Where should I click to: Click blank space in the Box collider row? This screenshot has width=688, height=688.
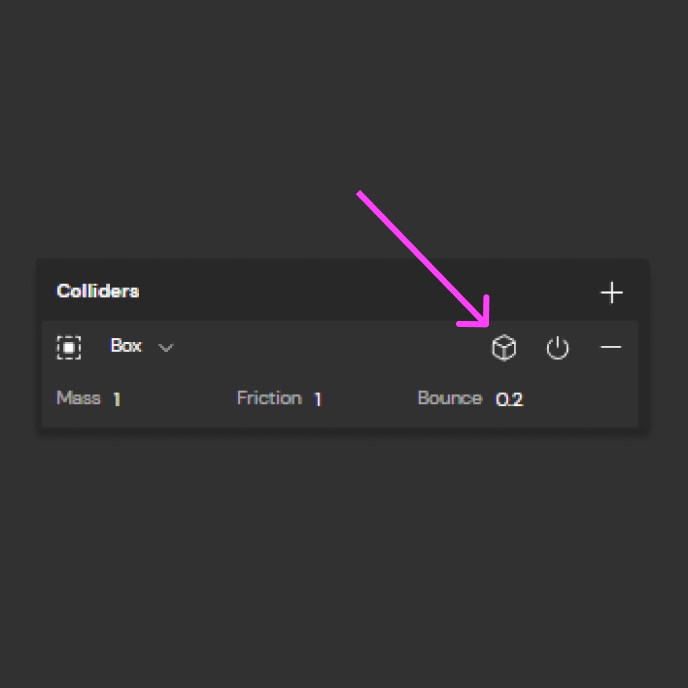click(329, 347)
